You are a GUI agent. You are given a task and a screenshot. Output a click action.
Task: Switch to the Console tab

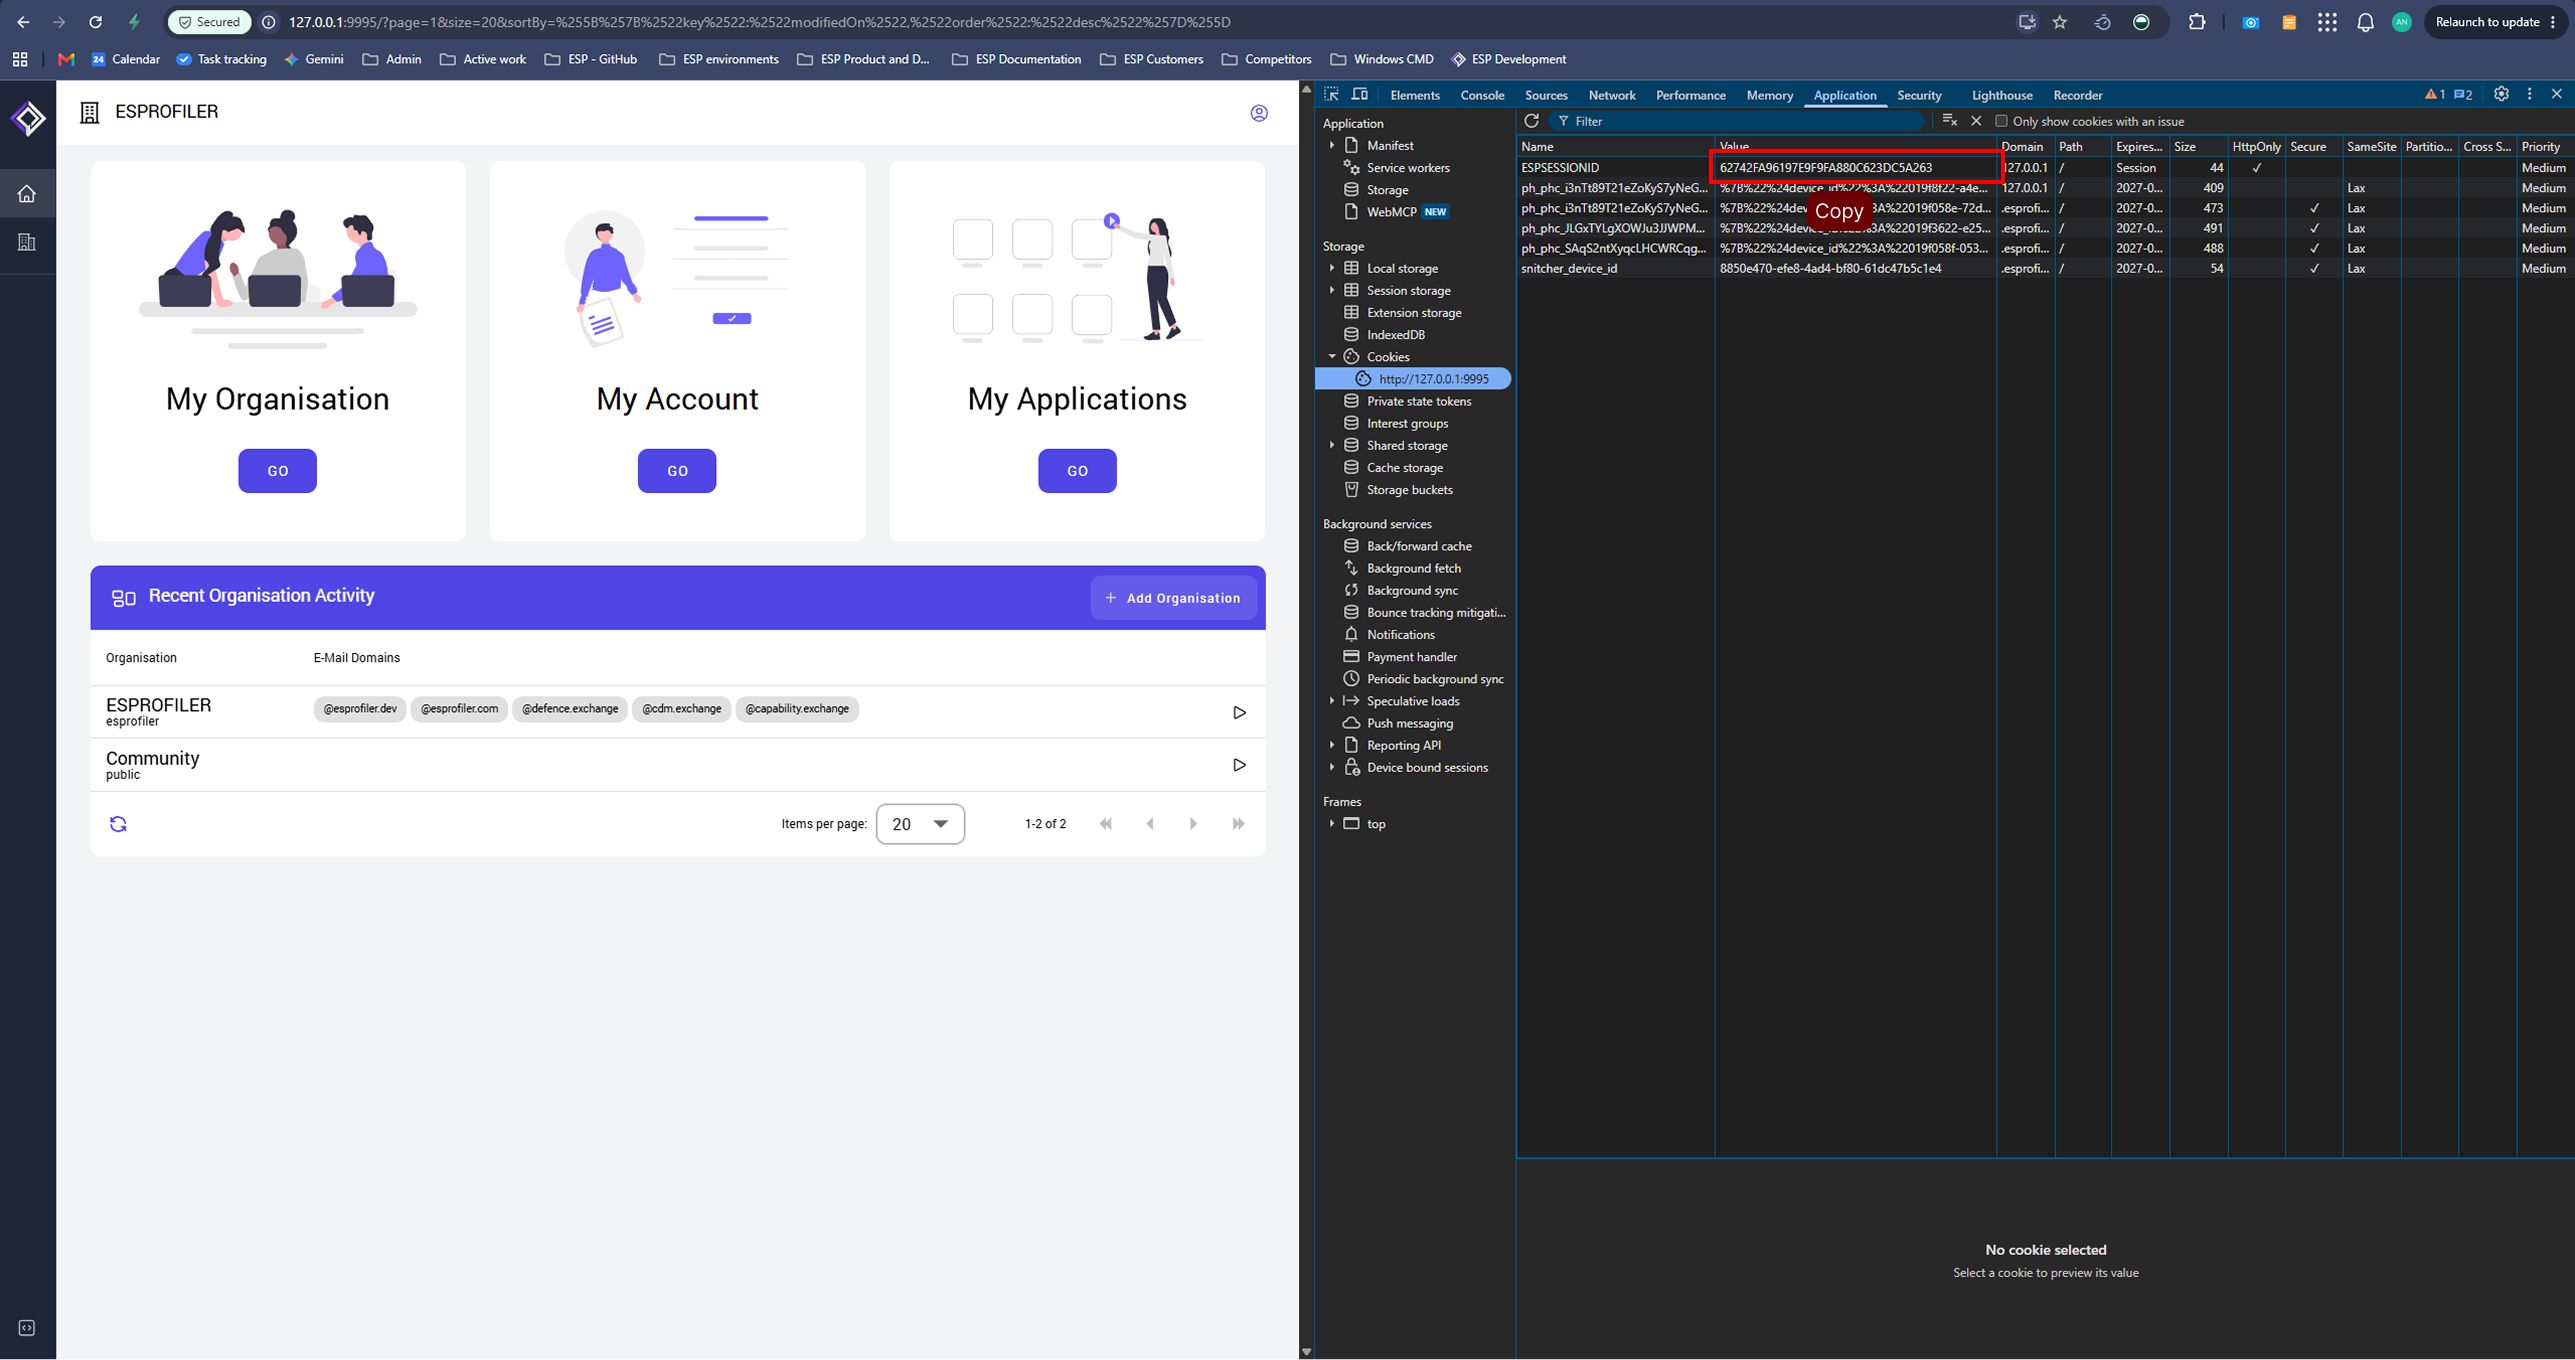click(1482, 95)
